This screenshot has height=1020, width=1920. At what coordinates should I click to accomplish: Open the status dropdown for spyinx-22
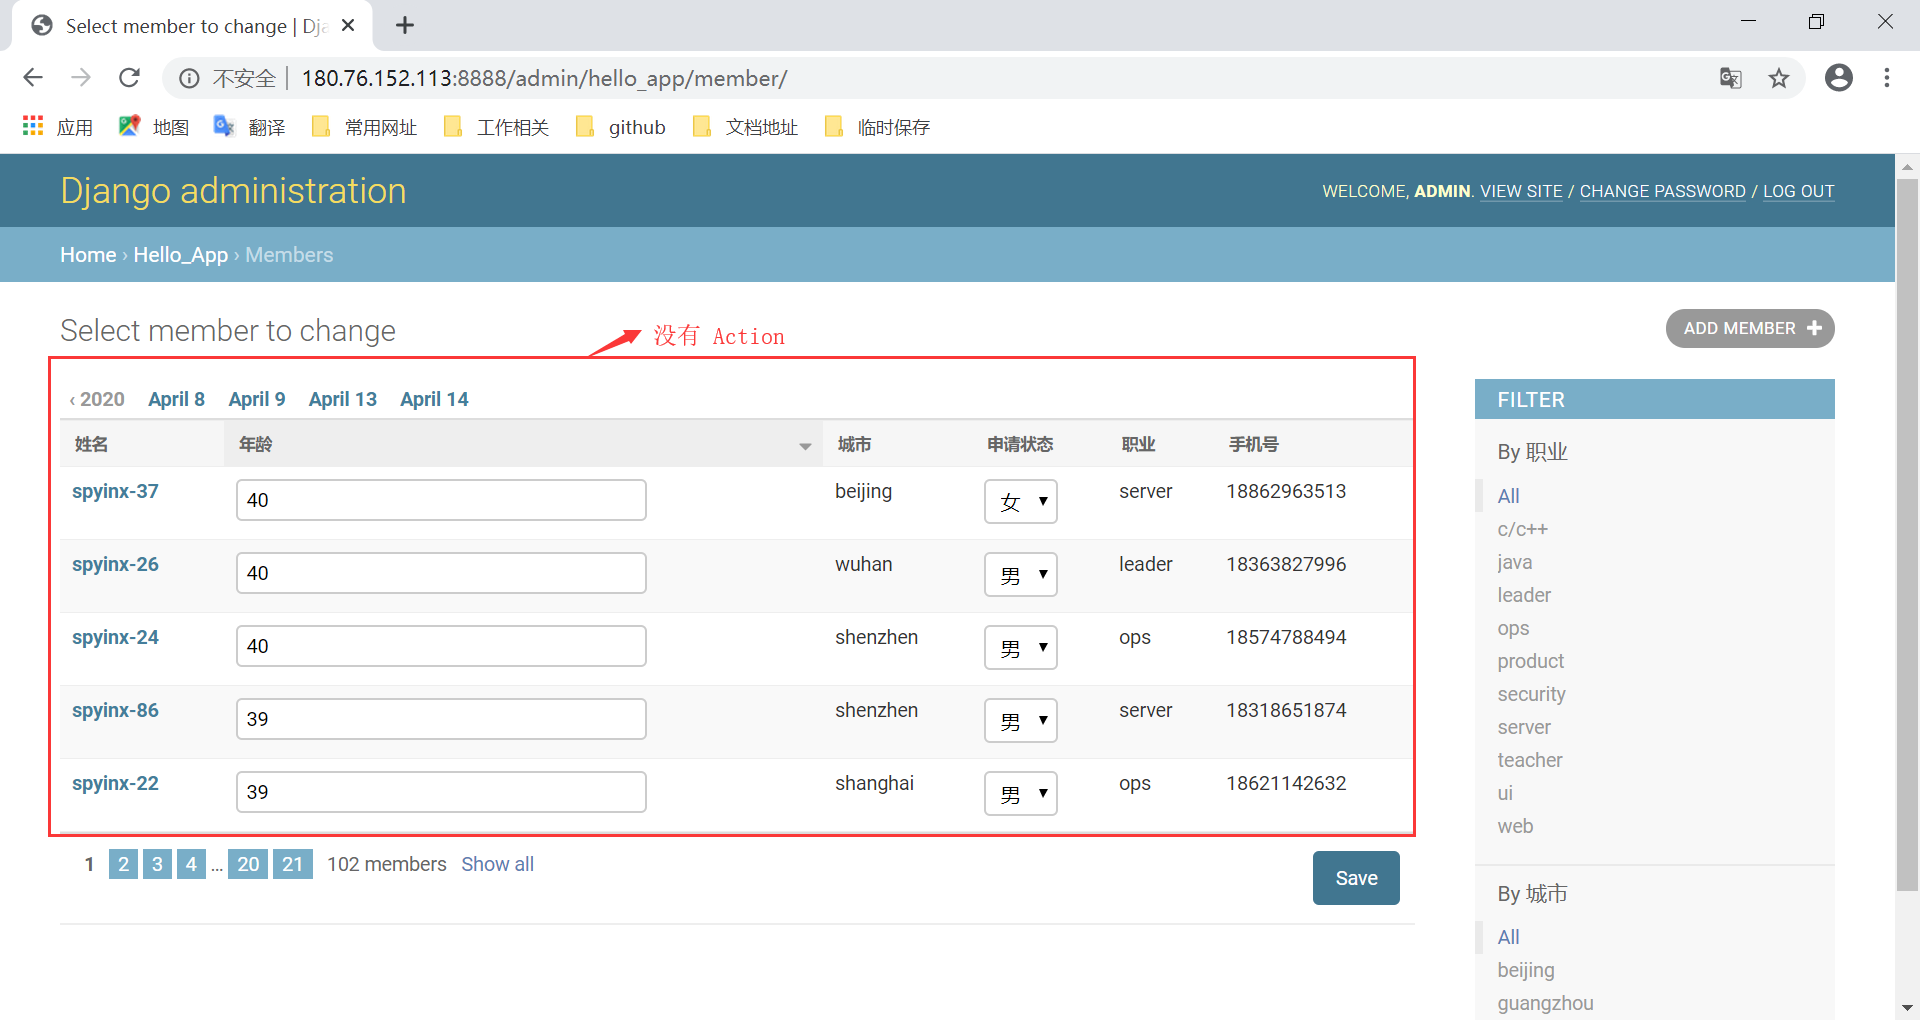click(x=1021, y=793)
